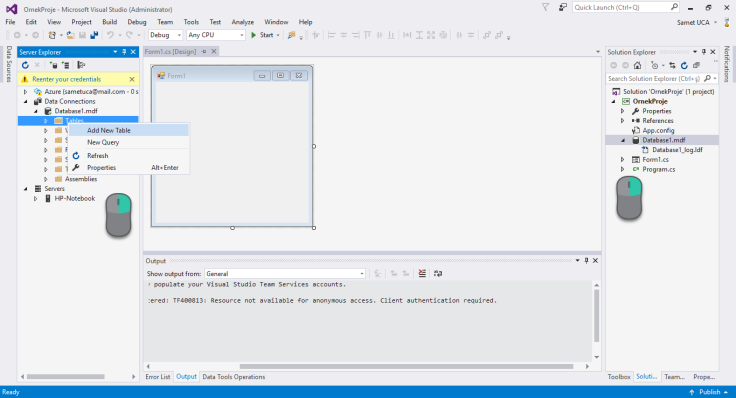The image size is (736, 398).
Task: Pin the Solution Explorer panel
Action: point(704,52)
